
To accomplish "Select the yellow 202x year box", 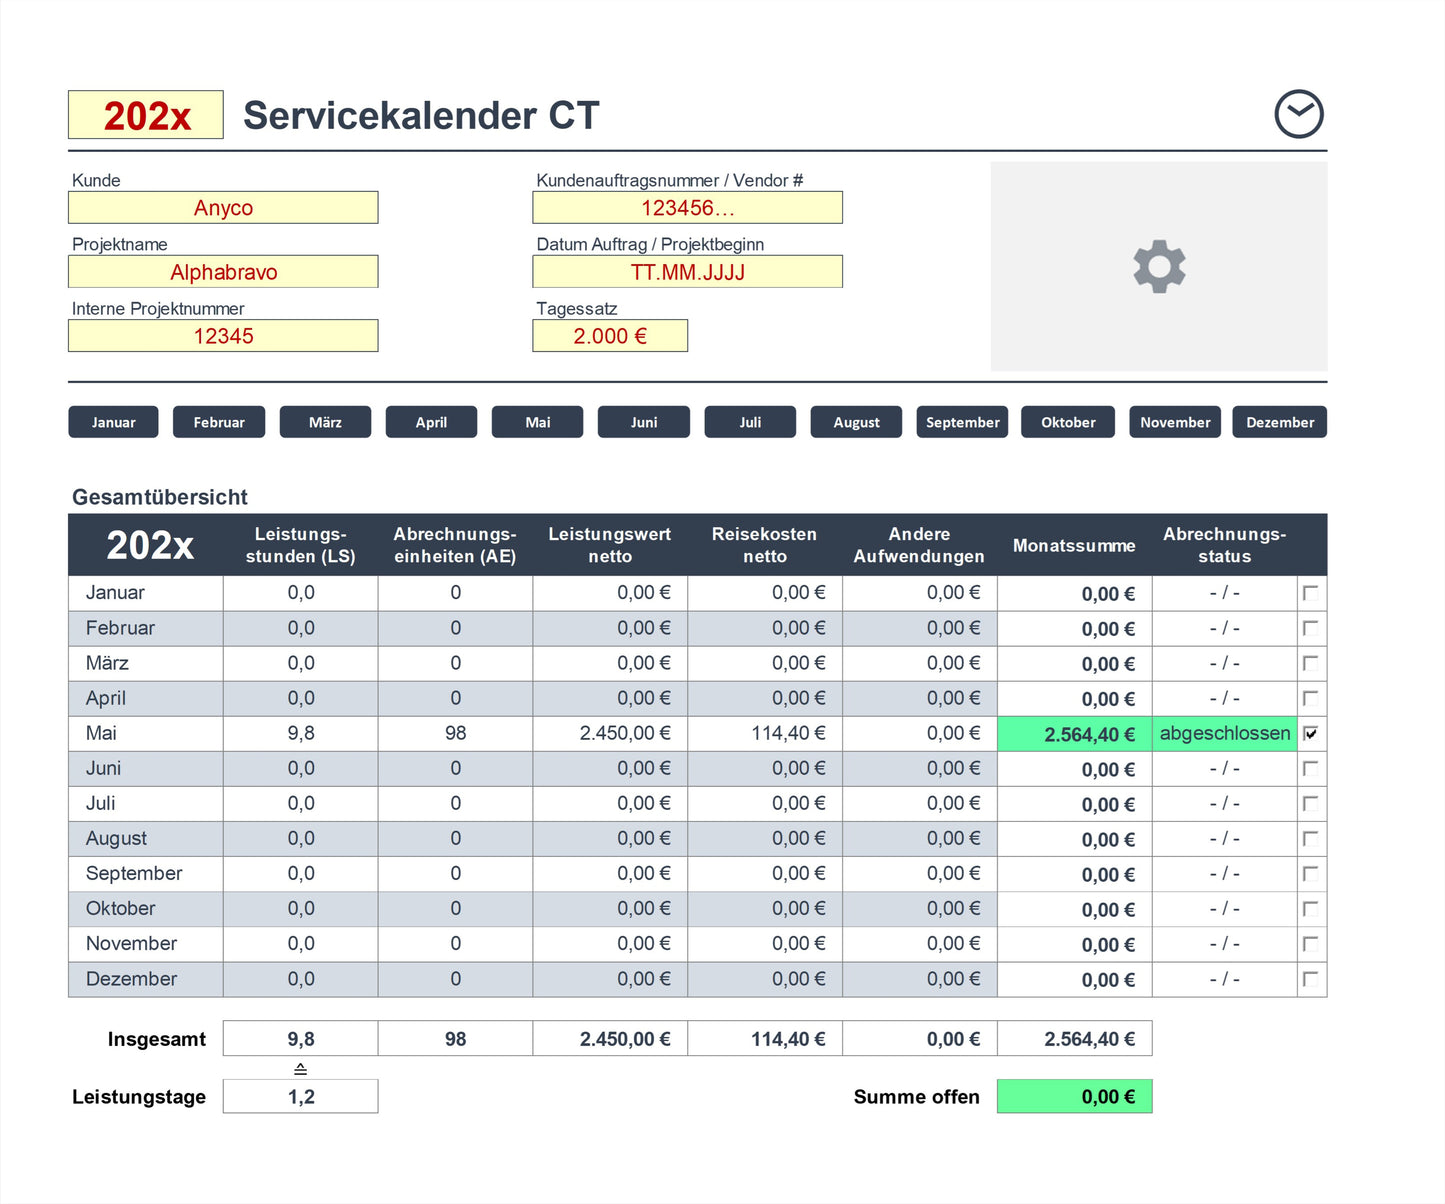I will [x=146, y=115].
